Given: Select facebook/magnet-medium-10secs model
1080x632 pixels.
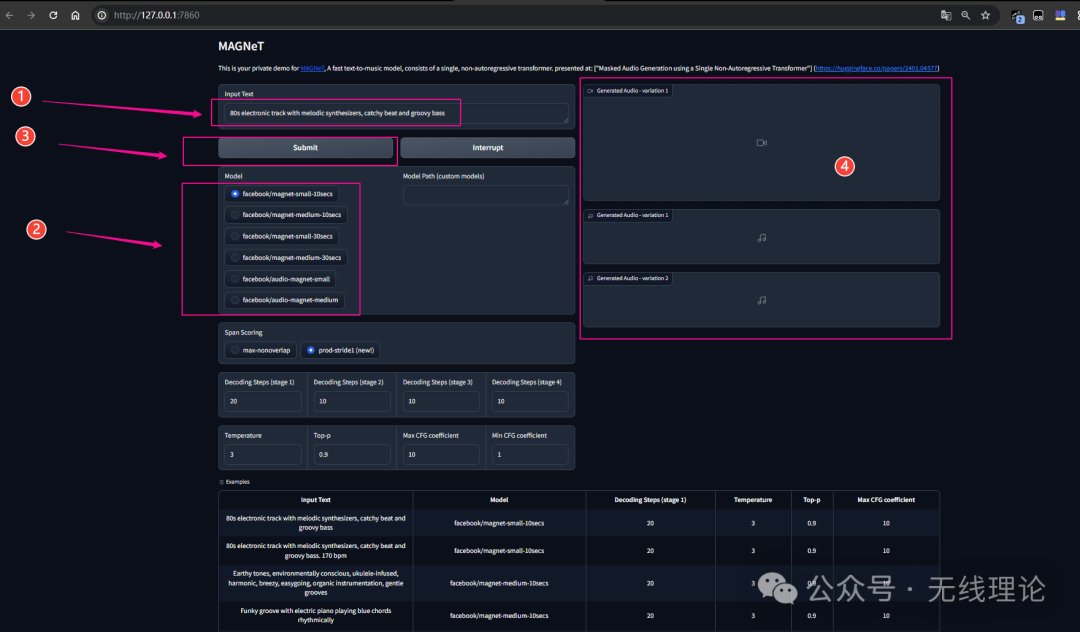Looking at the screenshot, I should (286, 215).
